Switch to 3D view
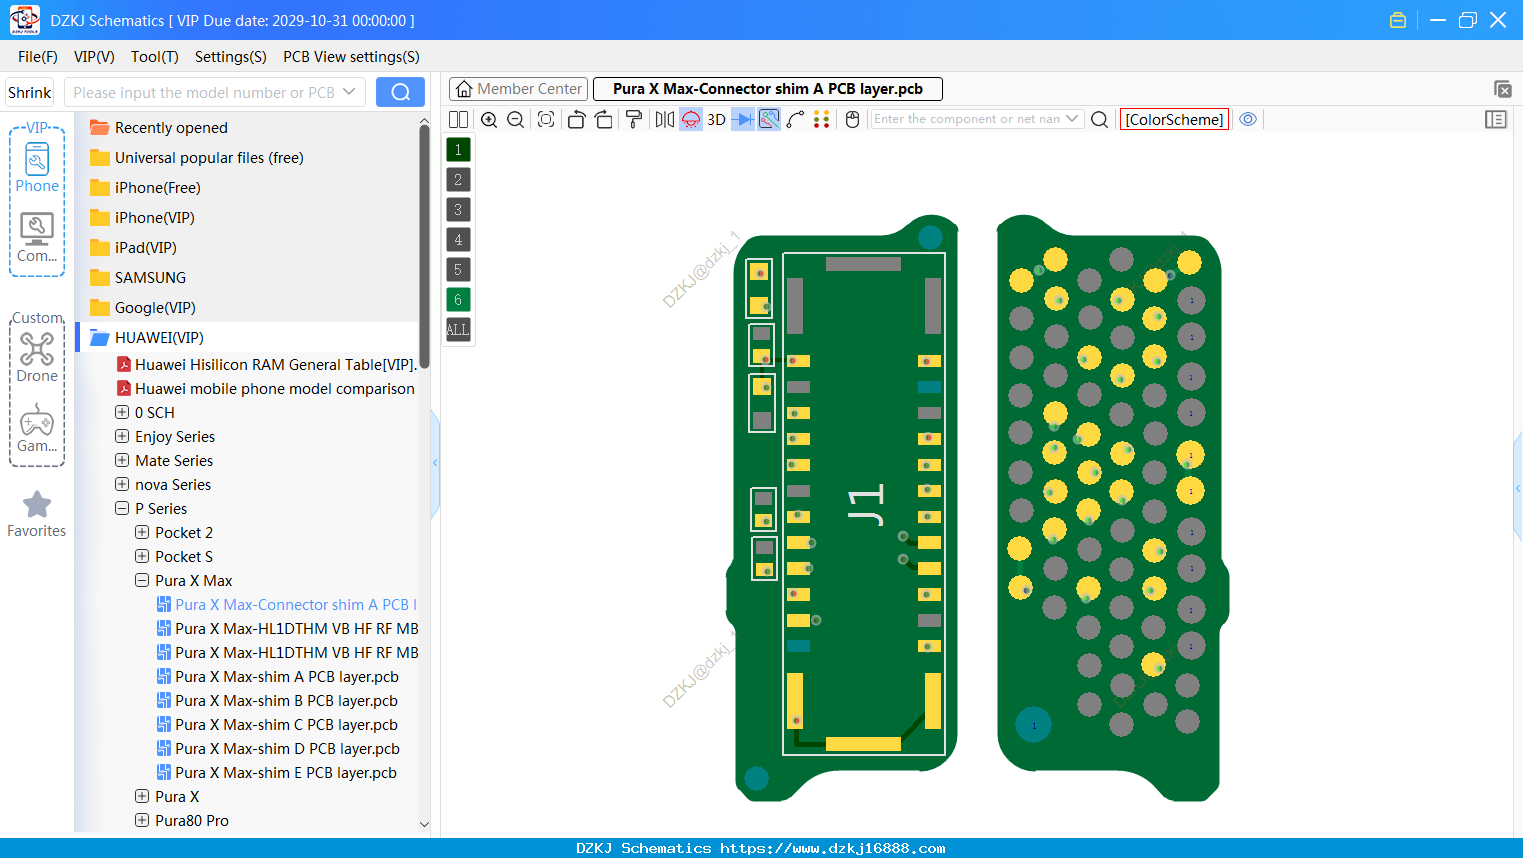Viewport: 1523px width, 858px height. (716, 119)
